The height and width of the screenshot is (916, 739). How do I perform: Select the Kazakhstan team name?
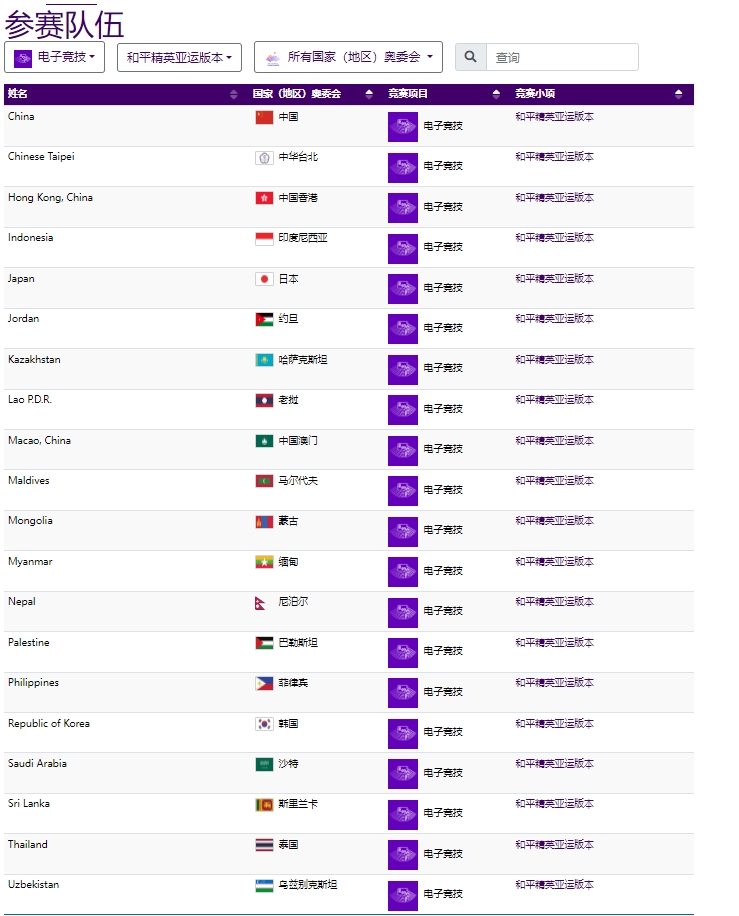[34, 359]
